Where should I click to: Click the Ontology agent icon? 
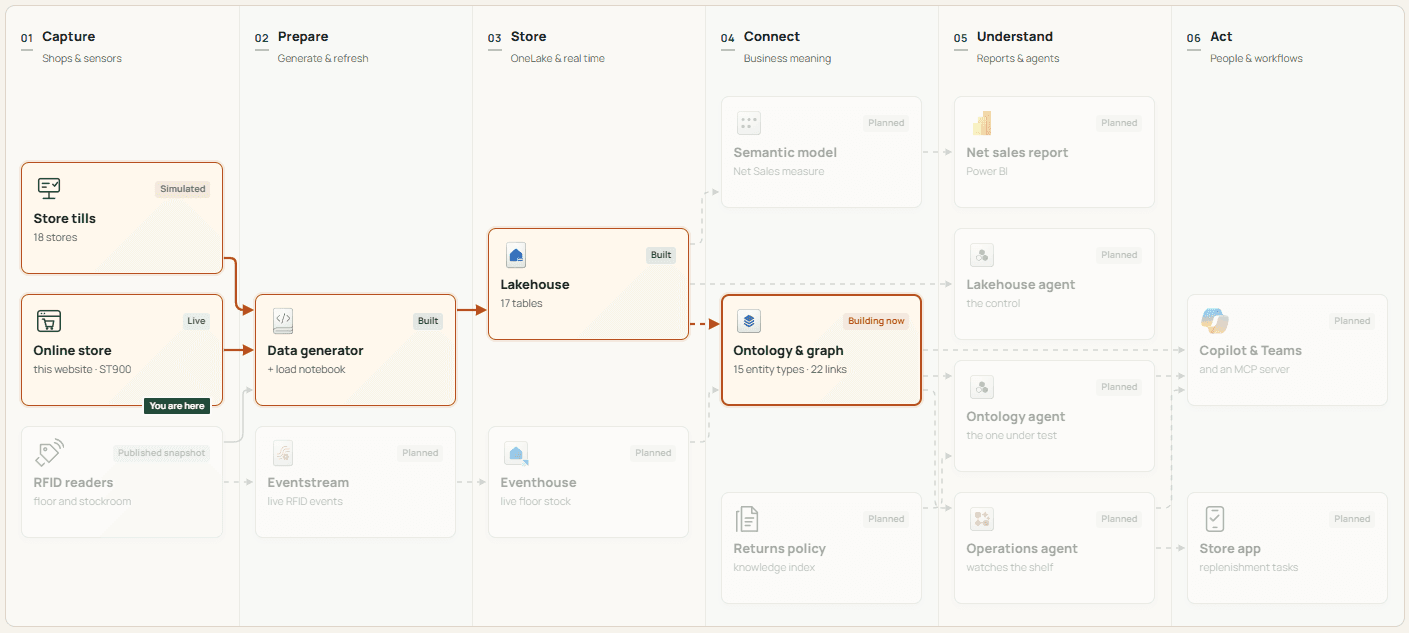(982, 387)
